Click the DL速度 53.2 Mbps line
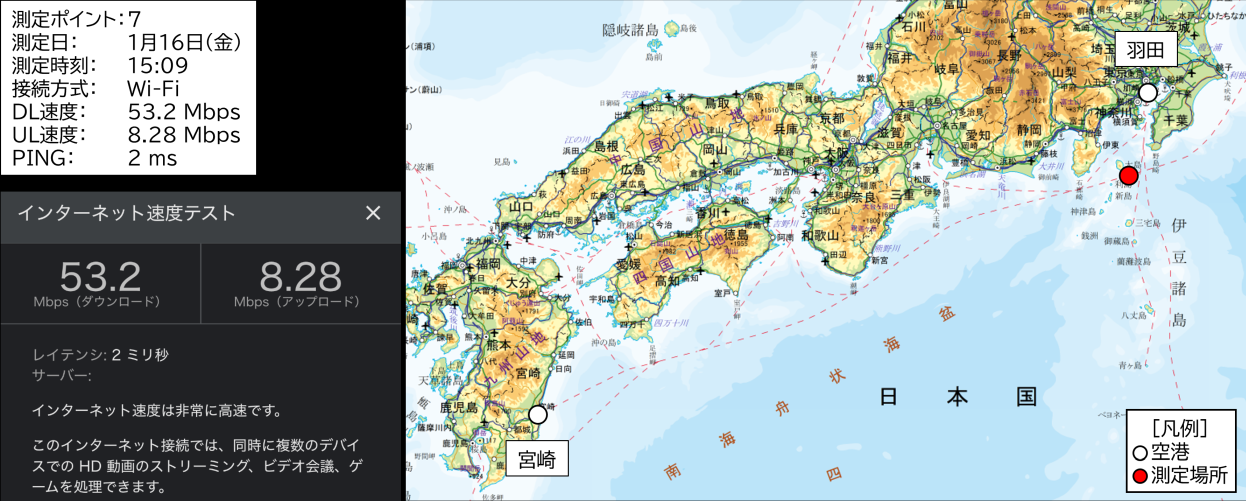The height and width of the screenshot is (501, 1246). (126, 111)
